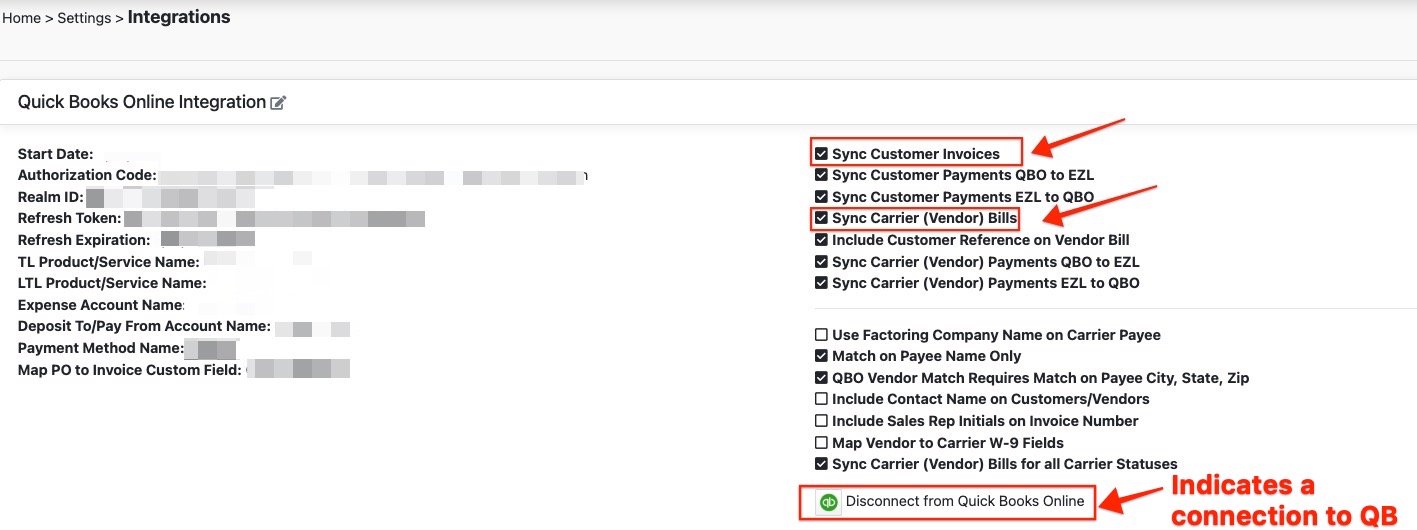Click the Map PO to Invoice Custom Field label
Image resolution: width=1417 pixels, height=530 pixels.
[130, 370]
